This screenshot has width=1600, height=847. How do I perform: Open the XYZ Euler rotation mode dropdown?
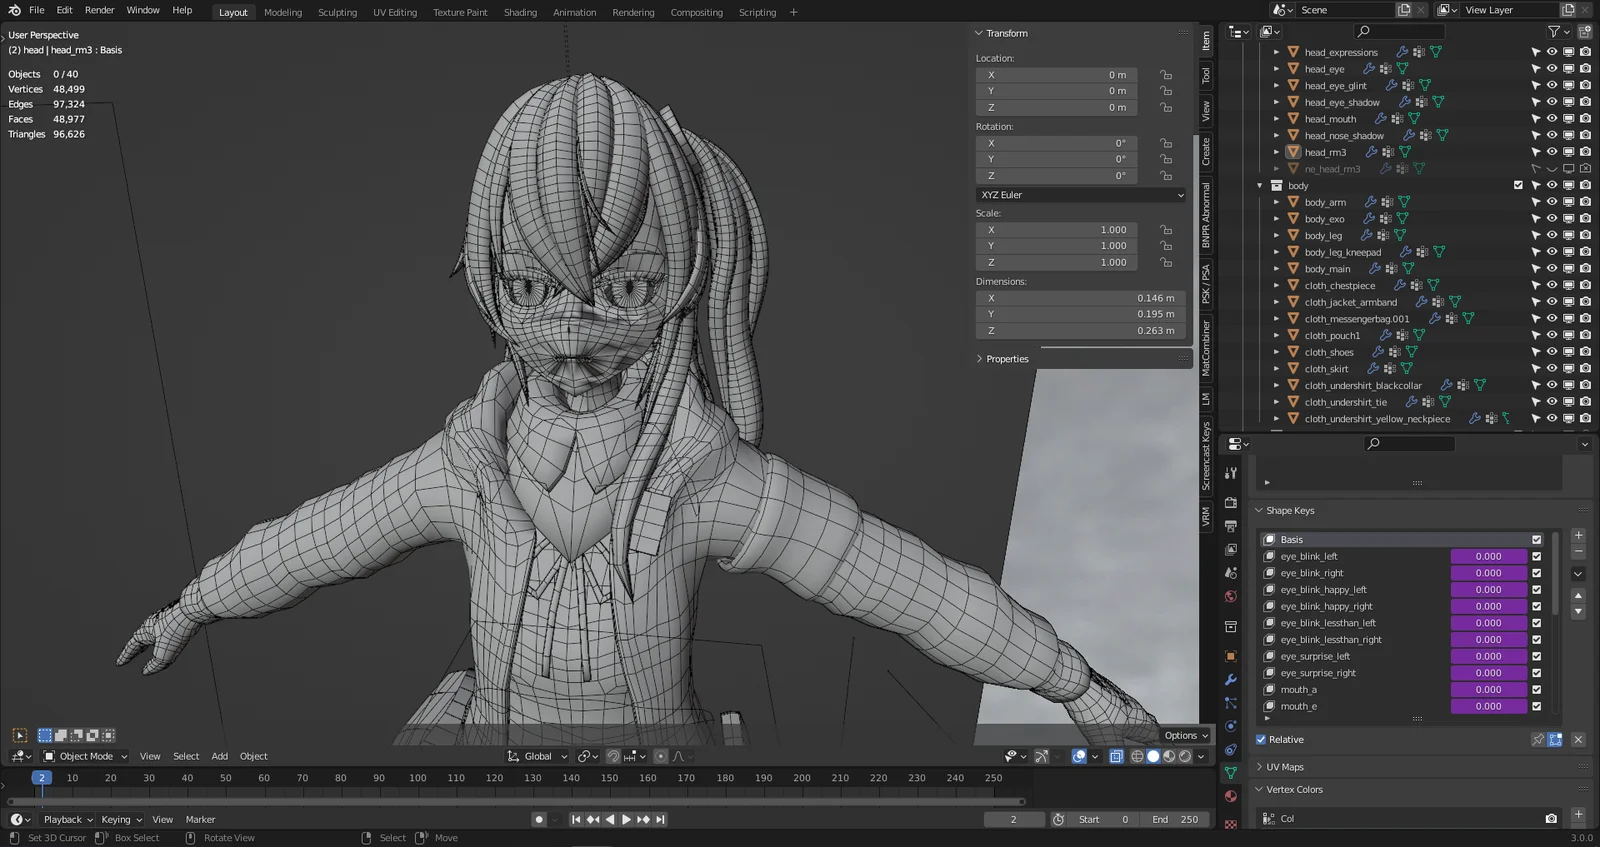(x=1081, y=195)
